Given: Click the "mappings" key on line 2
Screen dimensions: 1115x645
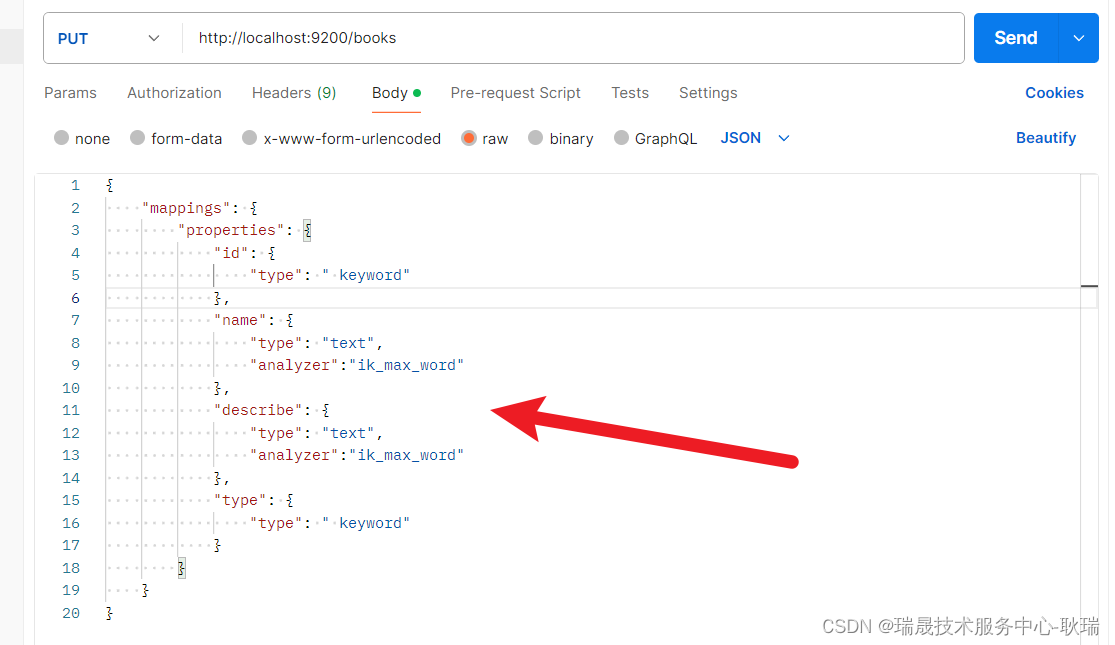Looking at the screenshot, I should (x=186, y=208).
